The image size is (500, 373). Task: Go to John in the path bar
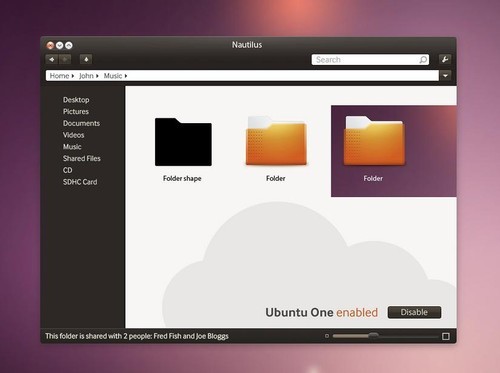point(86,76)
